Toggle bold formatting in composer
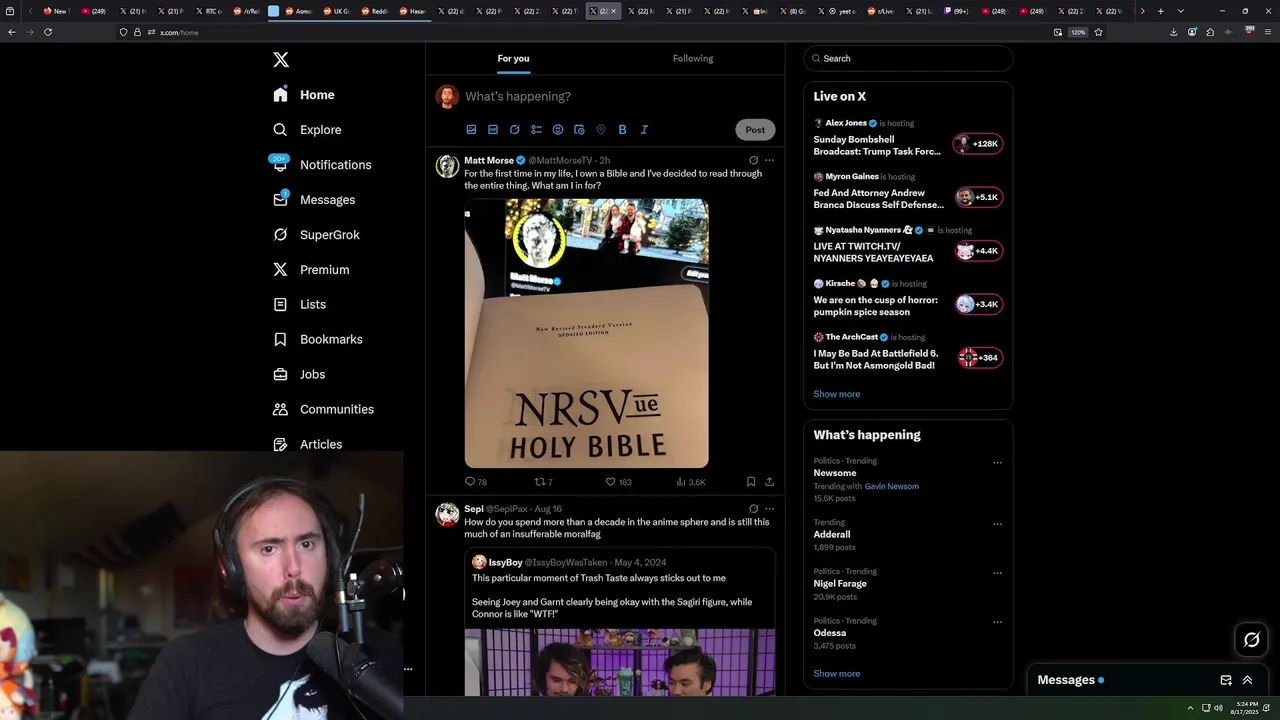 tap(622, 130)
